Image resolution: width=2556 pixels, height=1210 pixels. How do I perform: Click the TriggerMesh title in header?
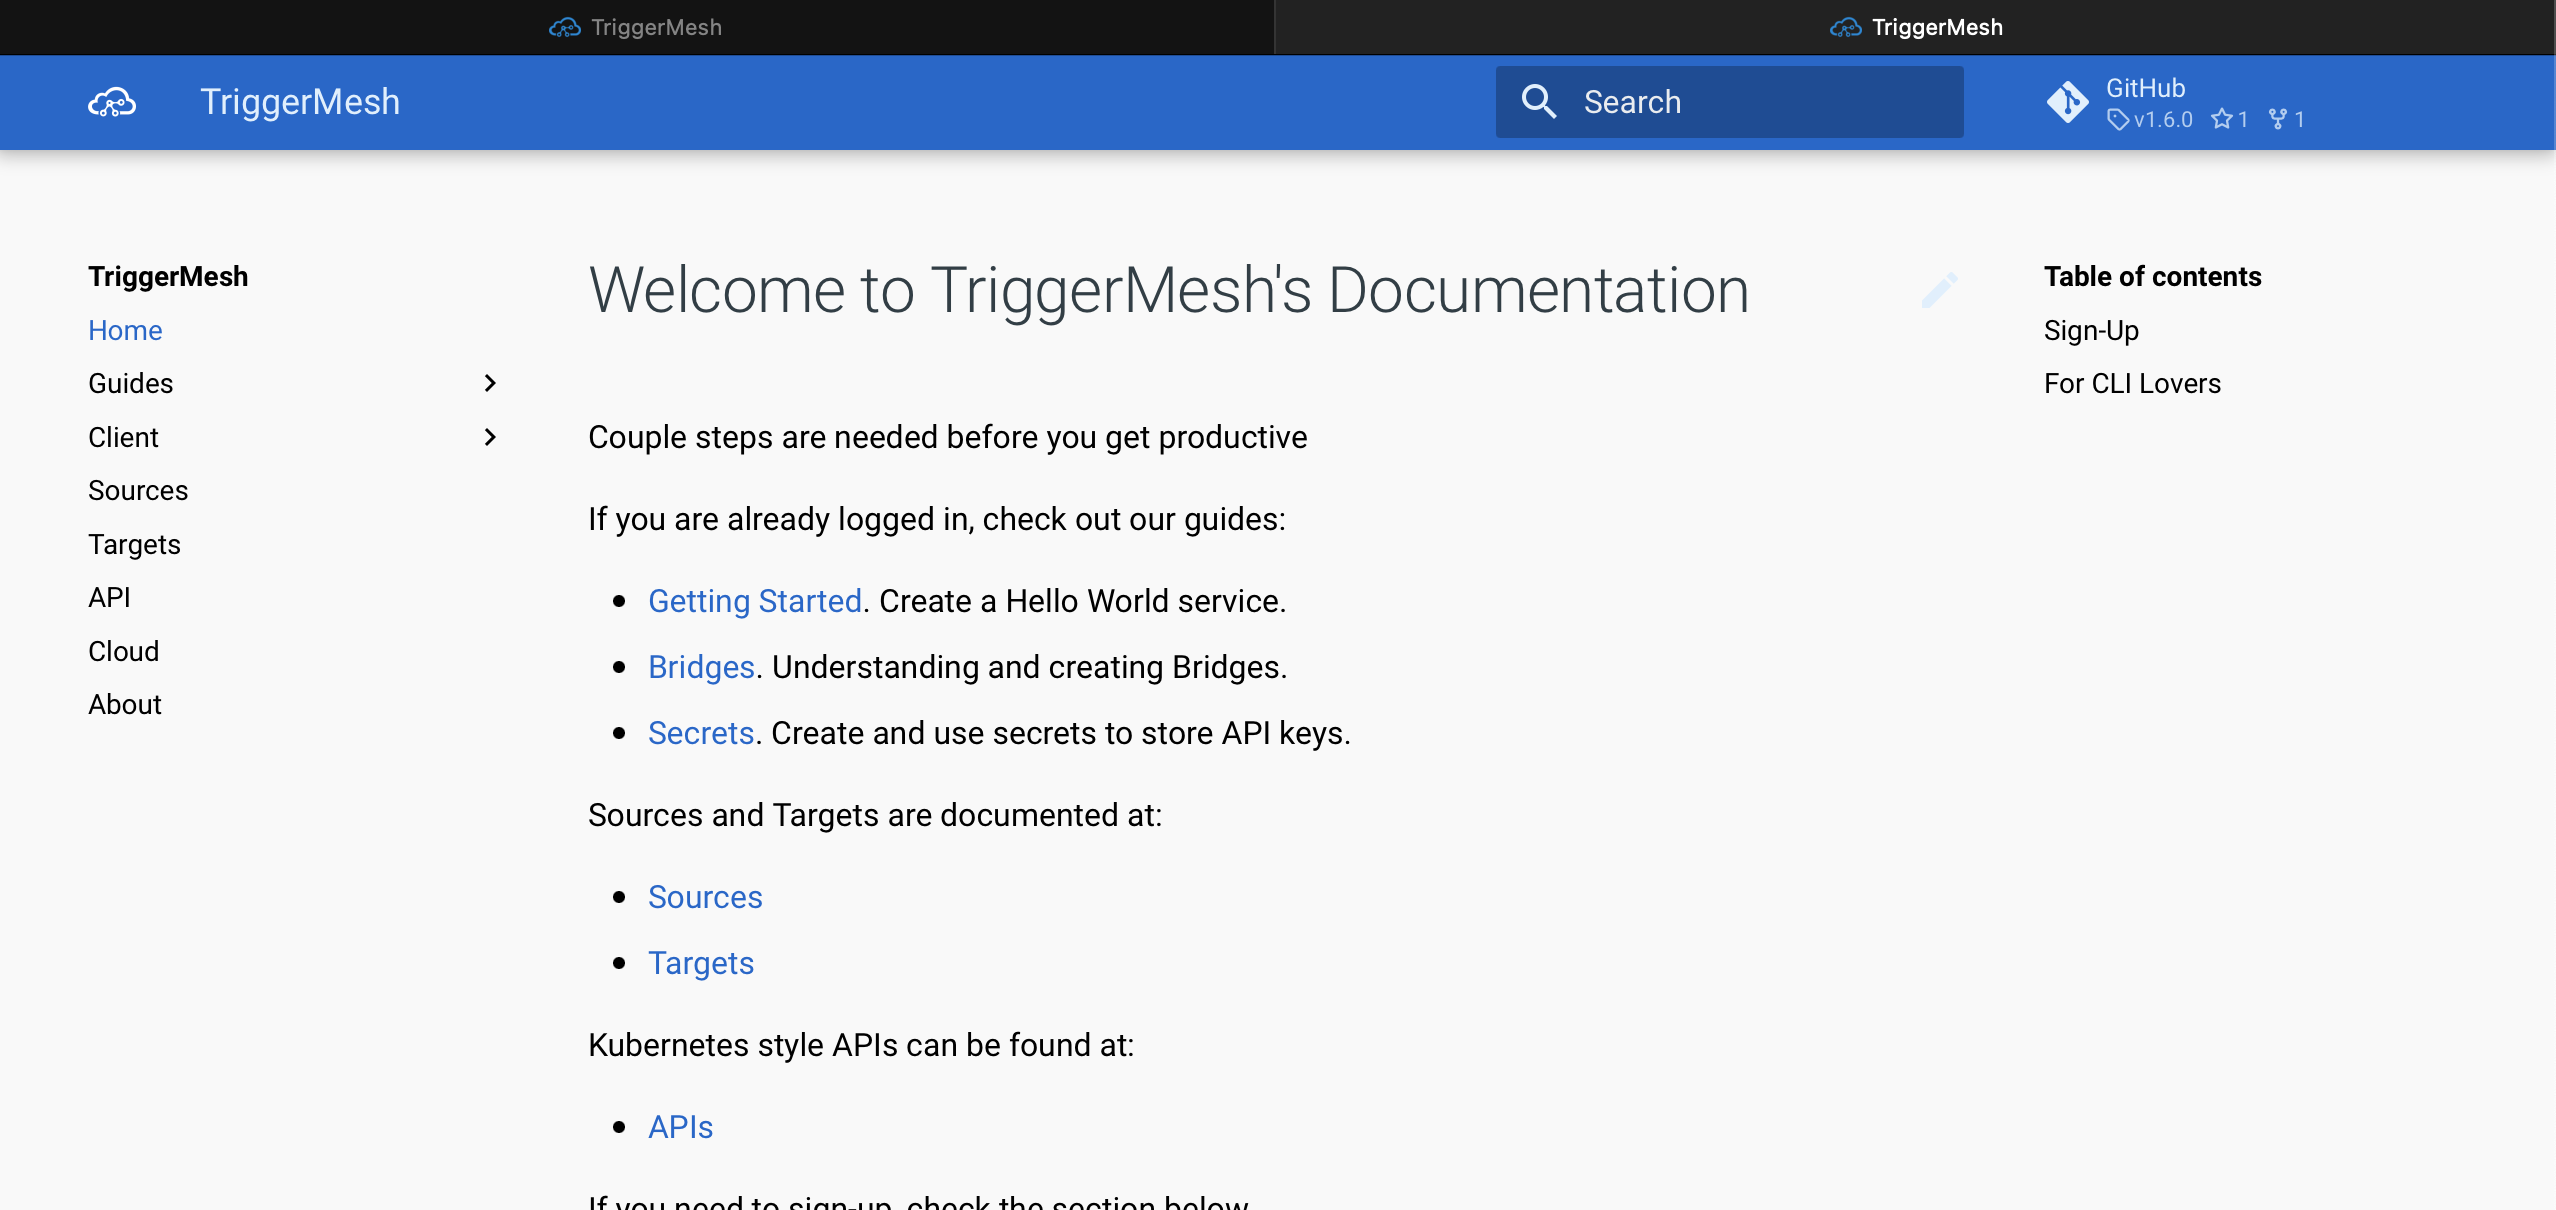(x=300, y=102)
